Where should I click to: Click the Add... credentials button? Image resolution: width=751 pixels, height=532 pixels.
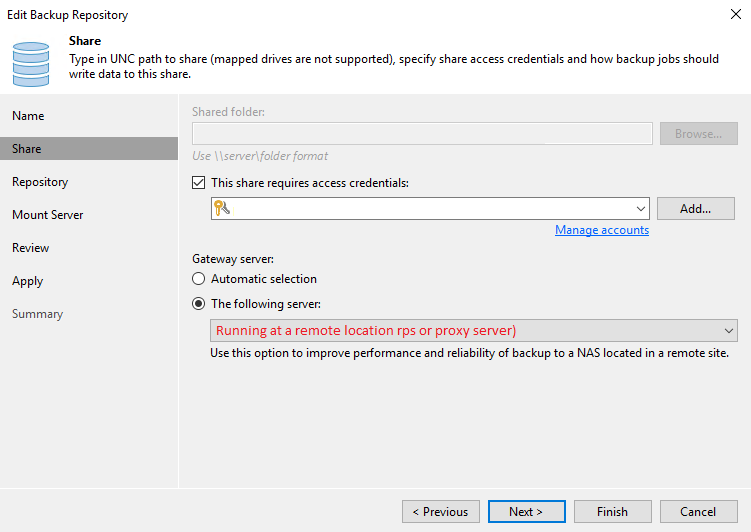pyautogui.click(x=695, y=208)
